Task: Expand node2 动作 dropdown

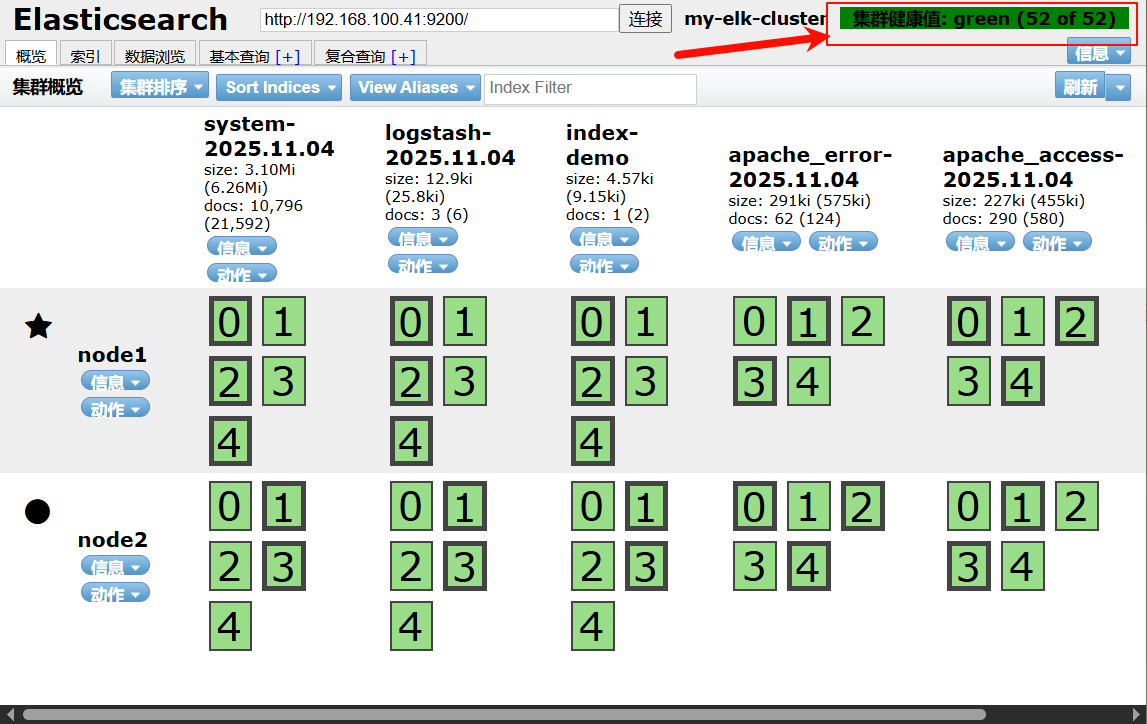Action: [116, 593]
